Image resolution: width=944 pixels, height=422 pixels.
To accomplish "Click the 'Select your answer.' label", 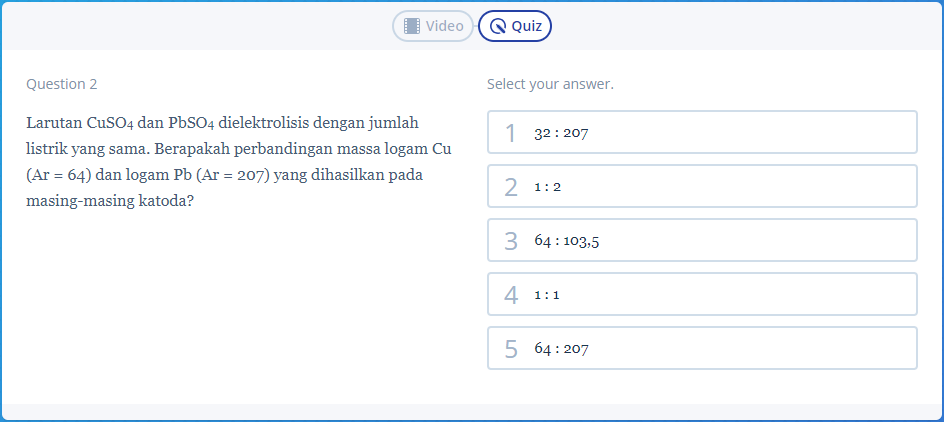I will point(550,84).
